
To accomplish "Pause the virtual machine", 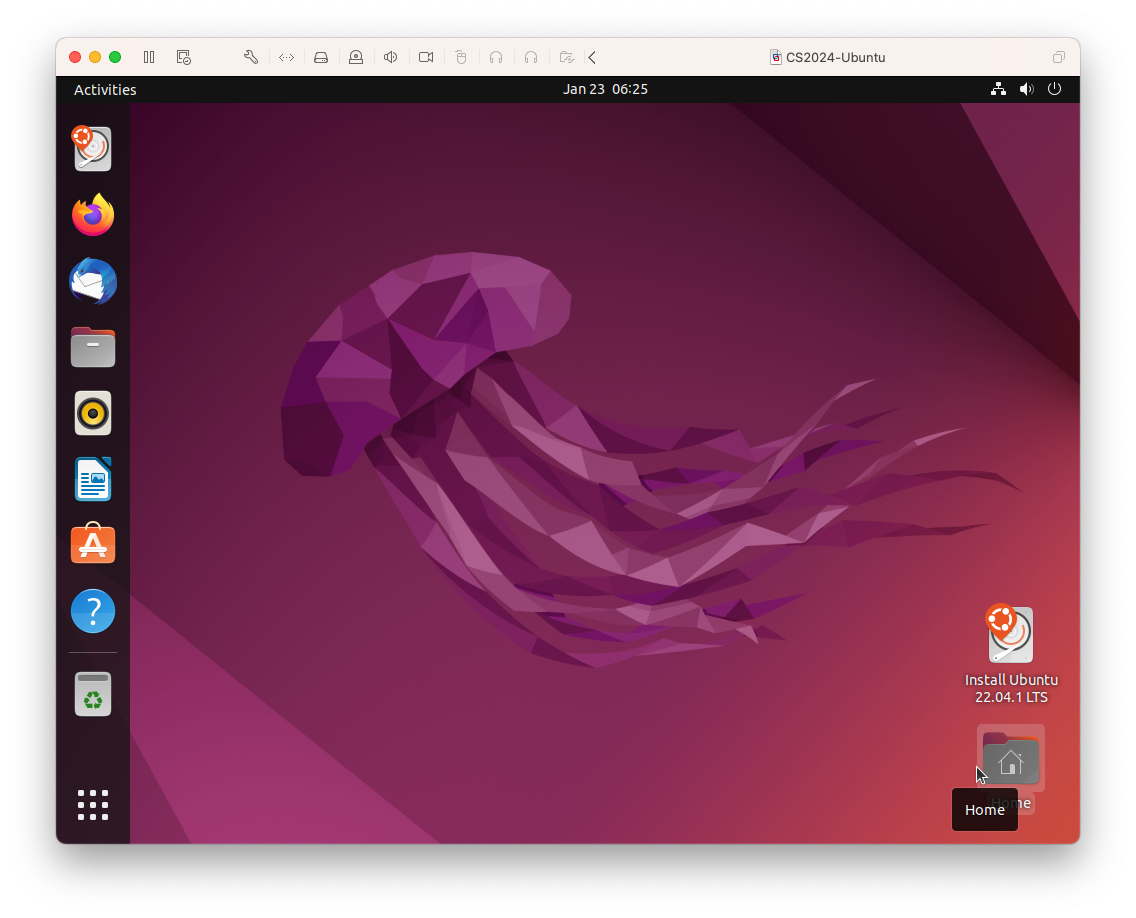I will [149, 57].
